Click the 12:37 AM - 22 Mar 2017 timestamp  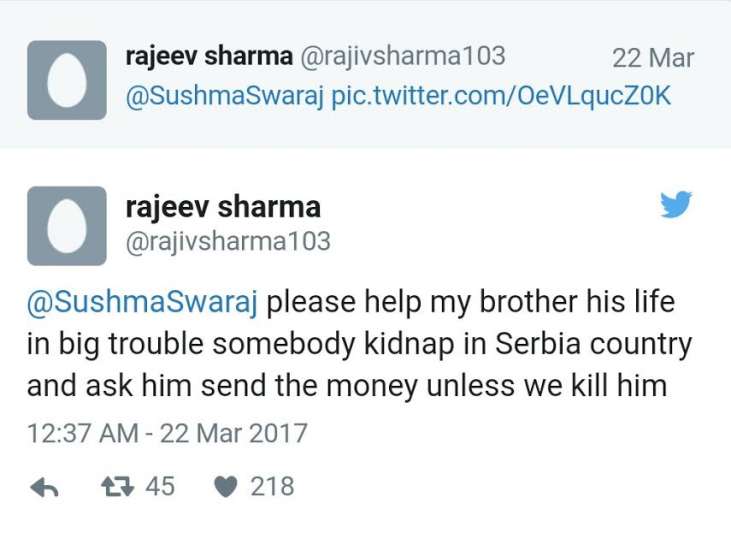(167, 434)
